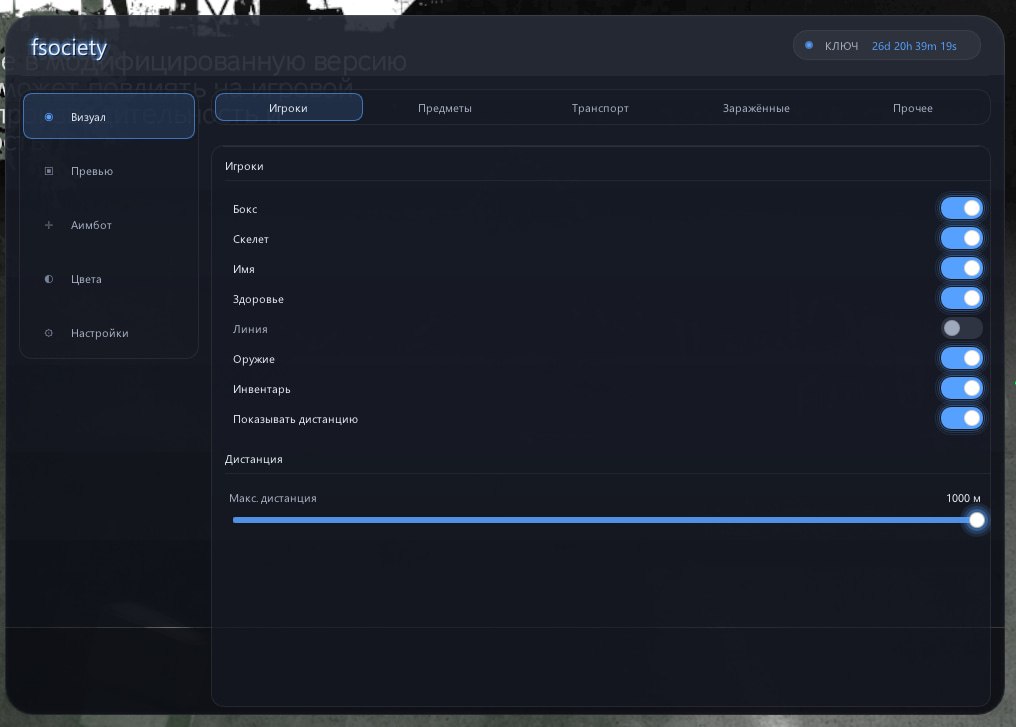Toggle the Имя switch off

pos(962,268)
